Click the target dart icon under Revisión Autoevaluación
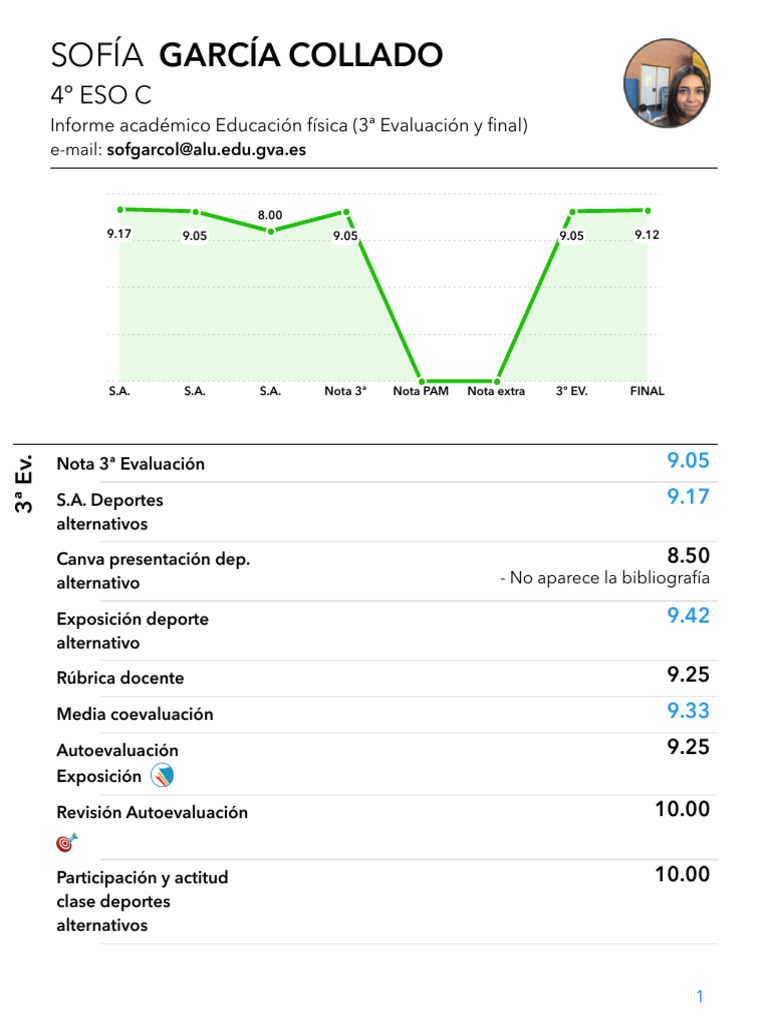 point(67,842)
